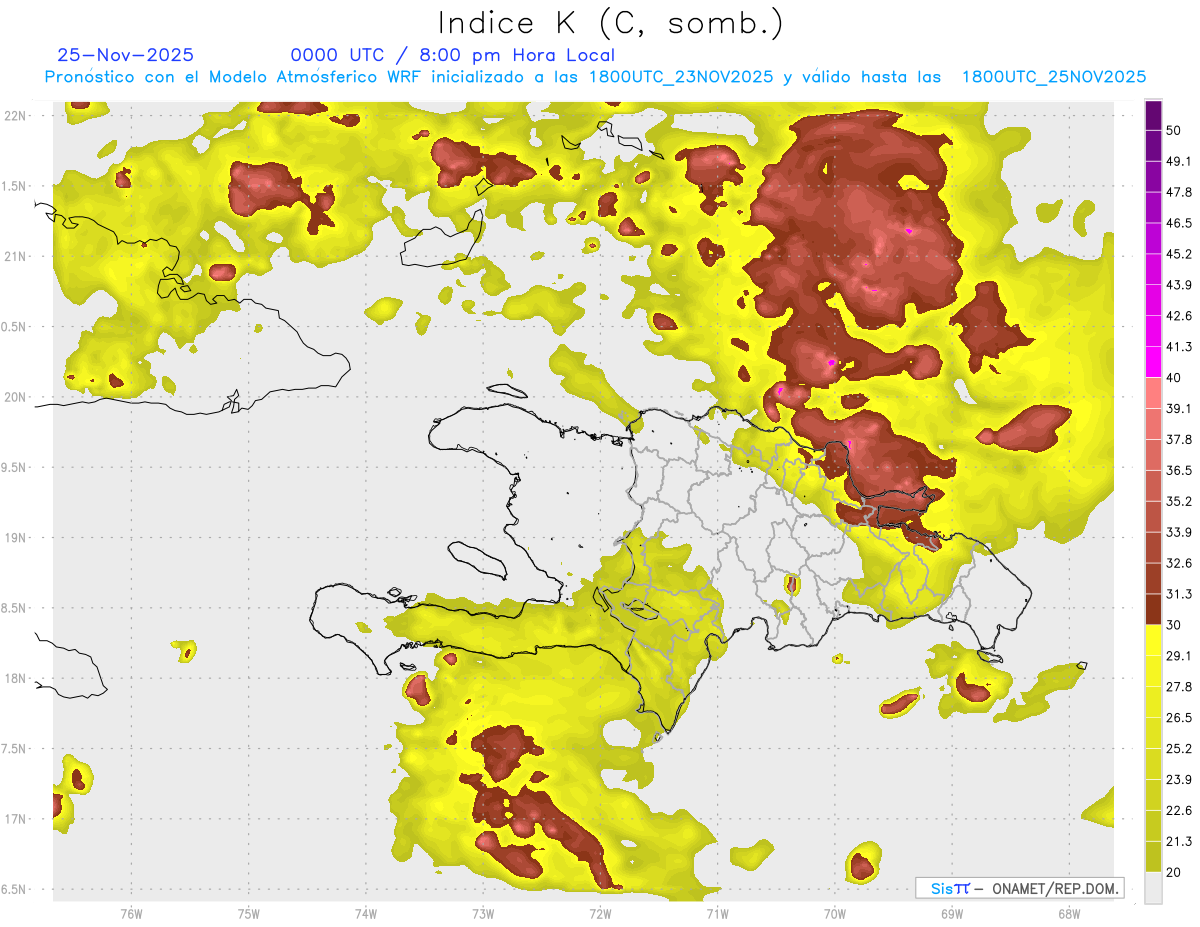Click '0000 UTC / 8:00 pm Hora Local' text
Image resolution: width=1200 pixels, height=927 pixels.
pos(453,55)
